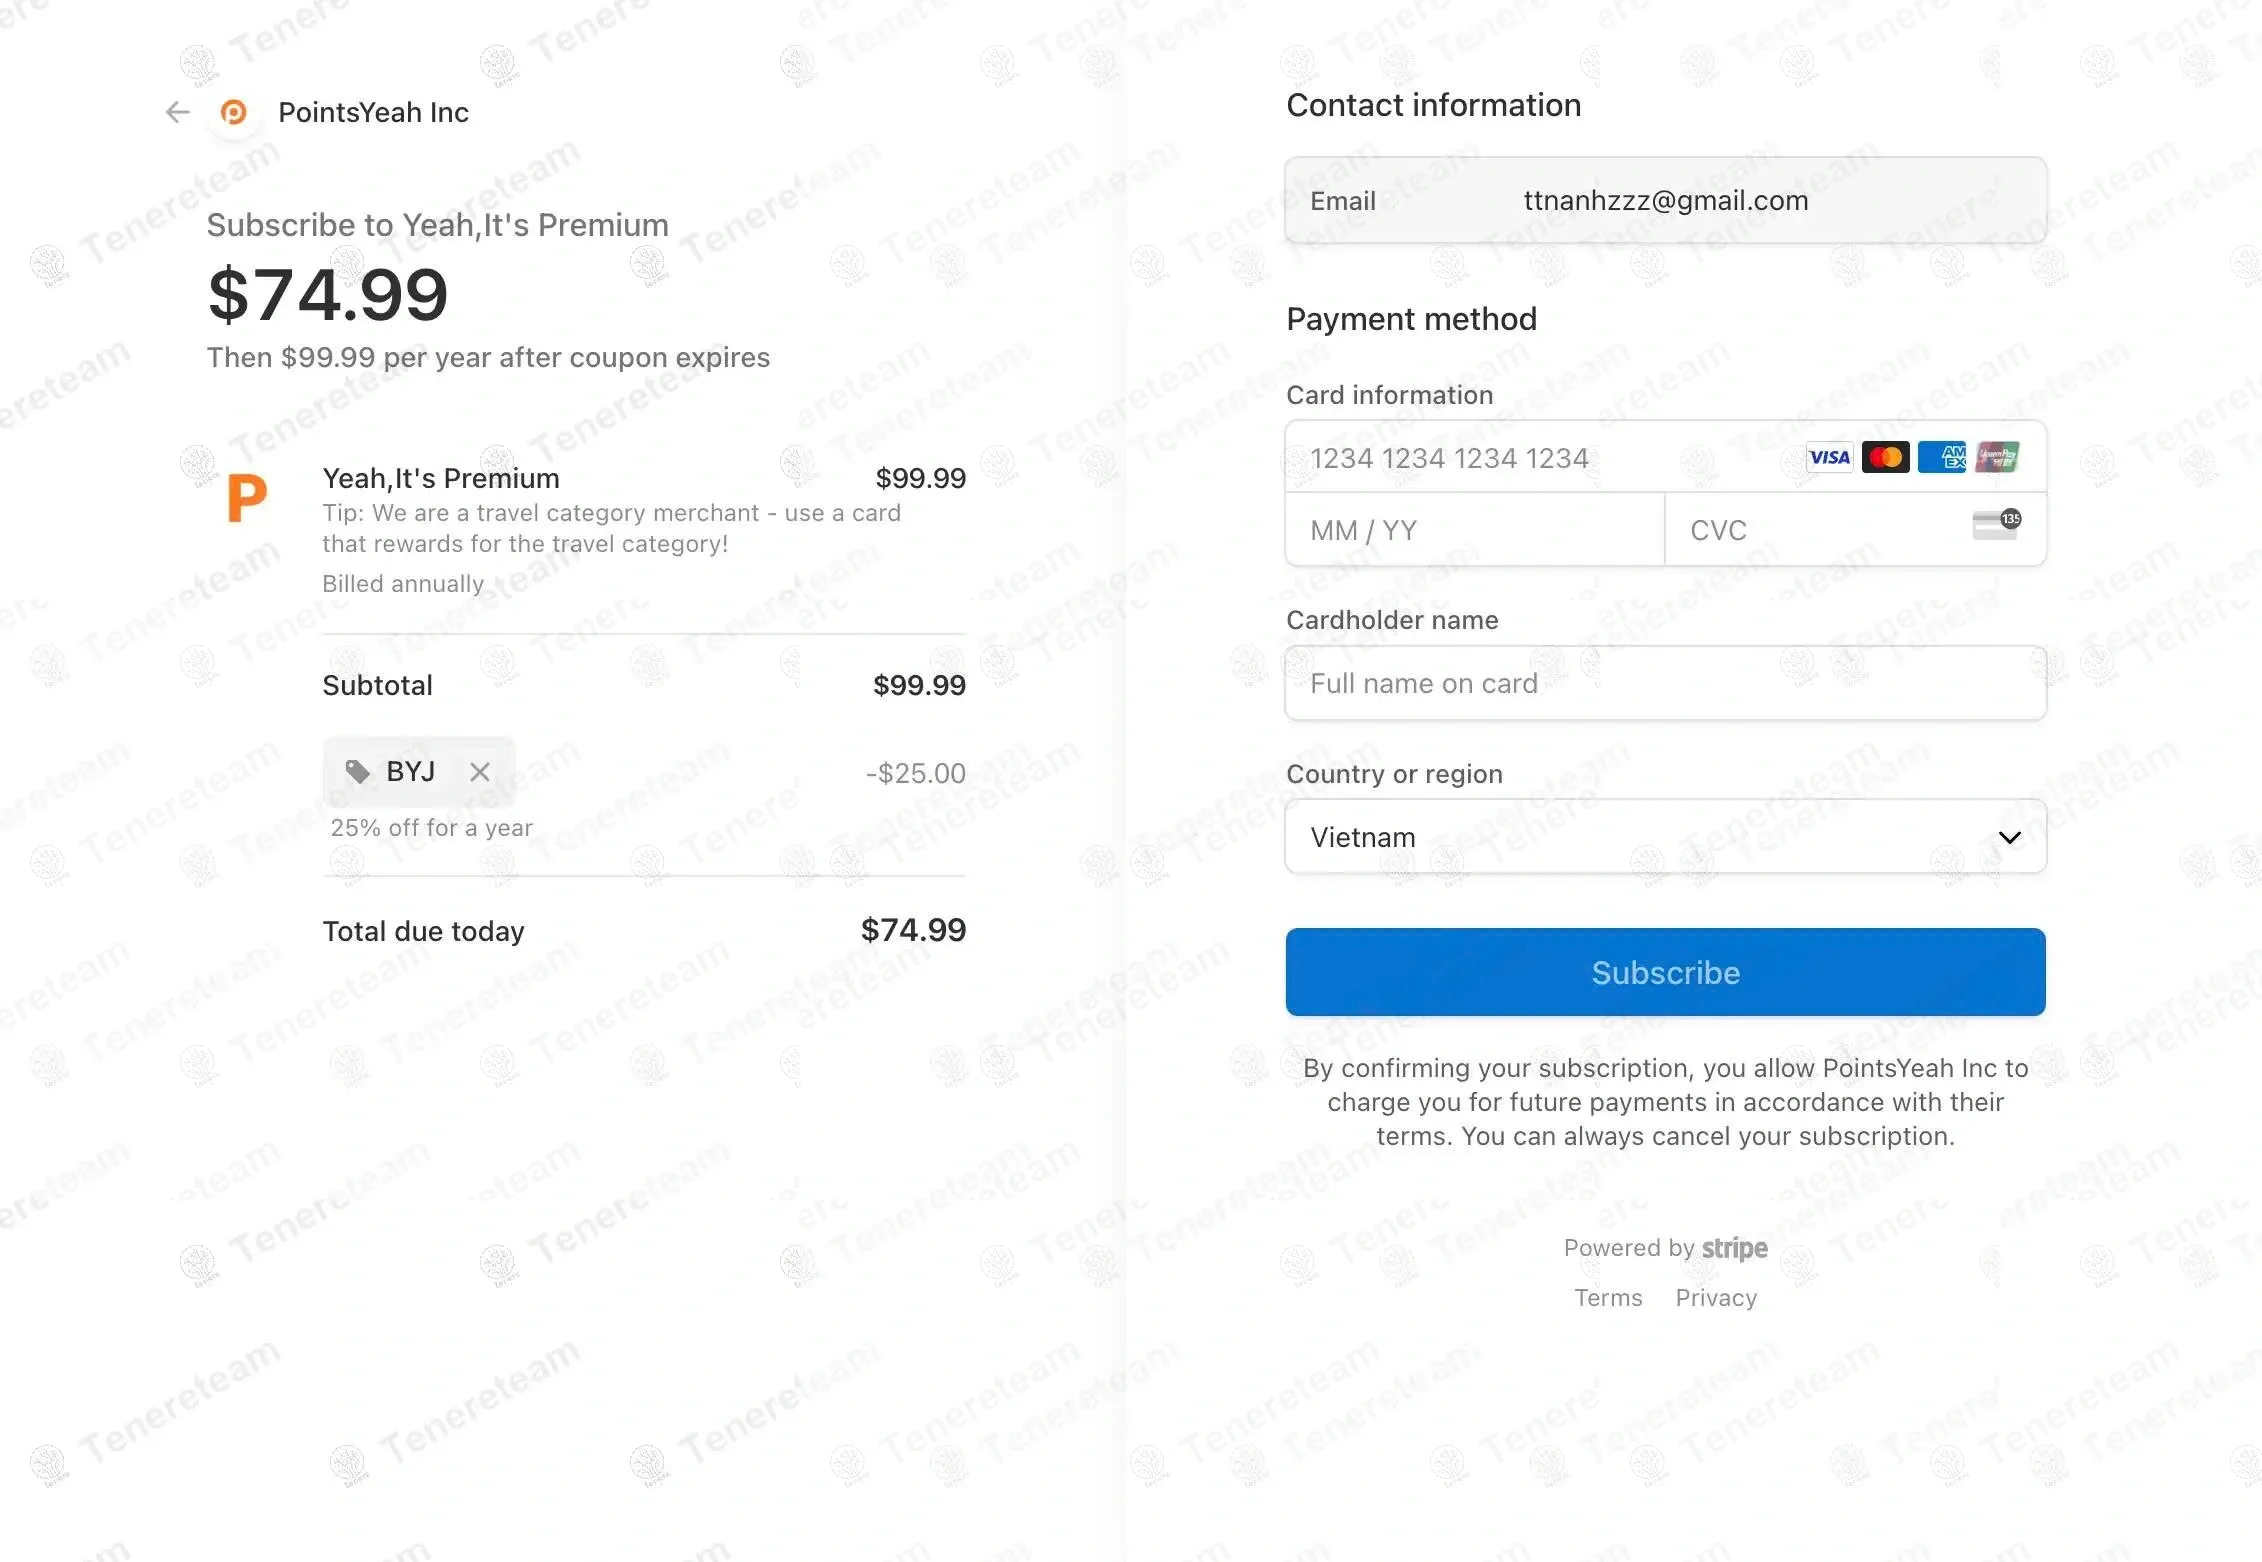Viewport: 2262px width, 1562px height.
Task: Focus the card number input field
Action: (x=1540, y=458)
